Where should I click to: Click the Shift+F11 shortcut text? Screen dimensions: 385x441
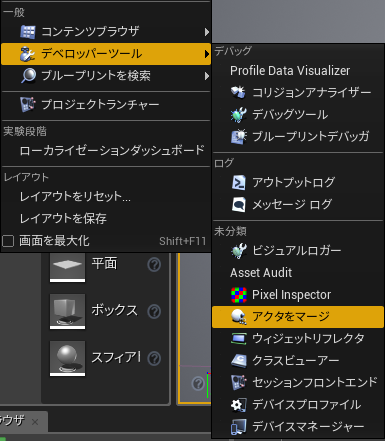coord(183,241)
